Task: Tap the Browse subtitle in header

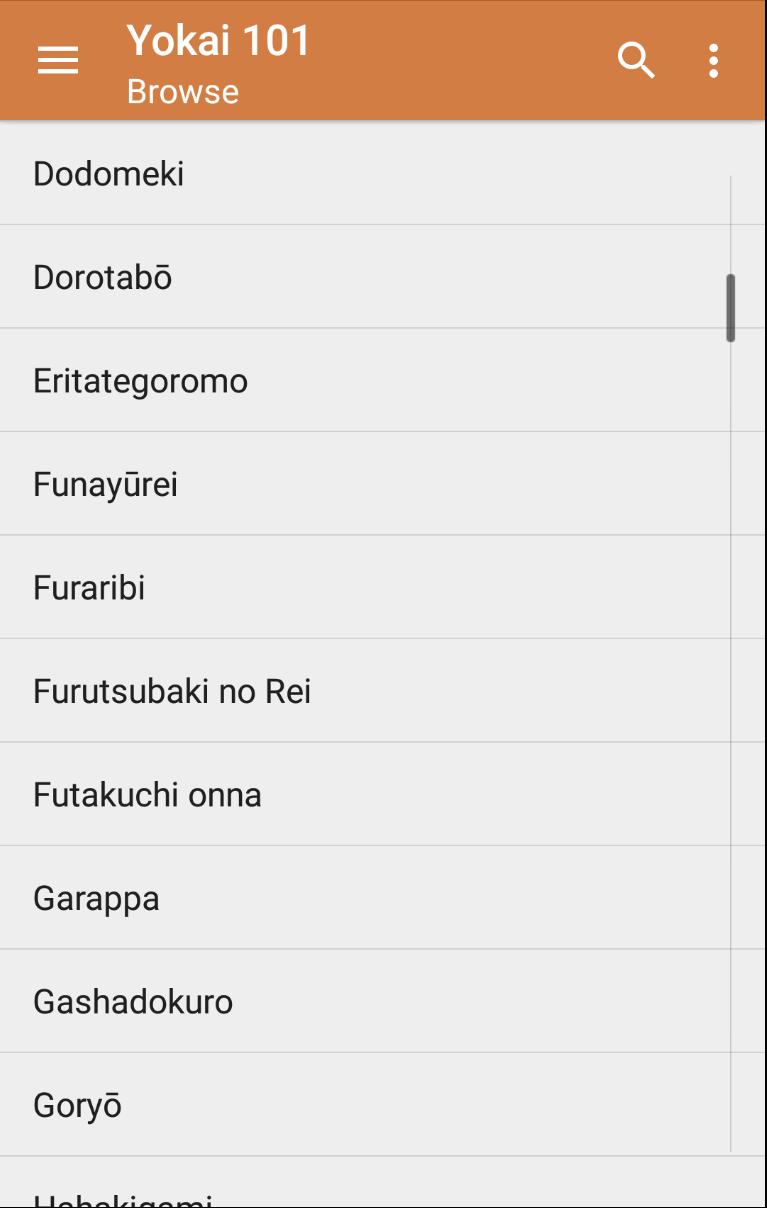Action: pyautogui.click(x=183, y=92)
